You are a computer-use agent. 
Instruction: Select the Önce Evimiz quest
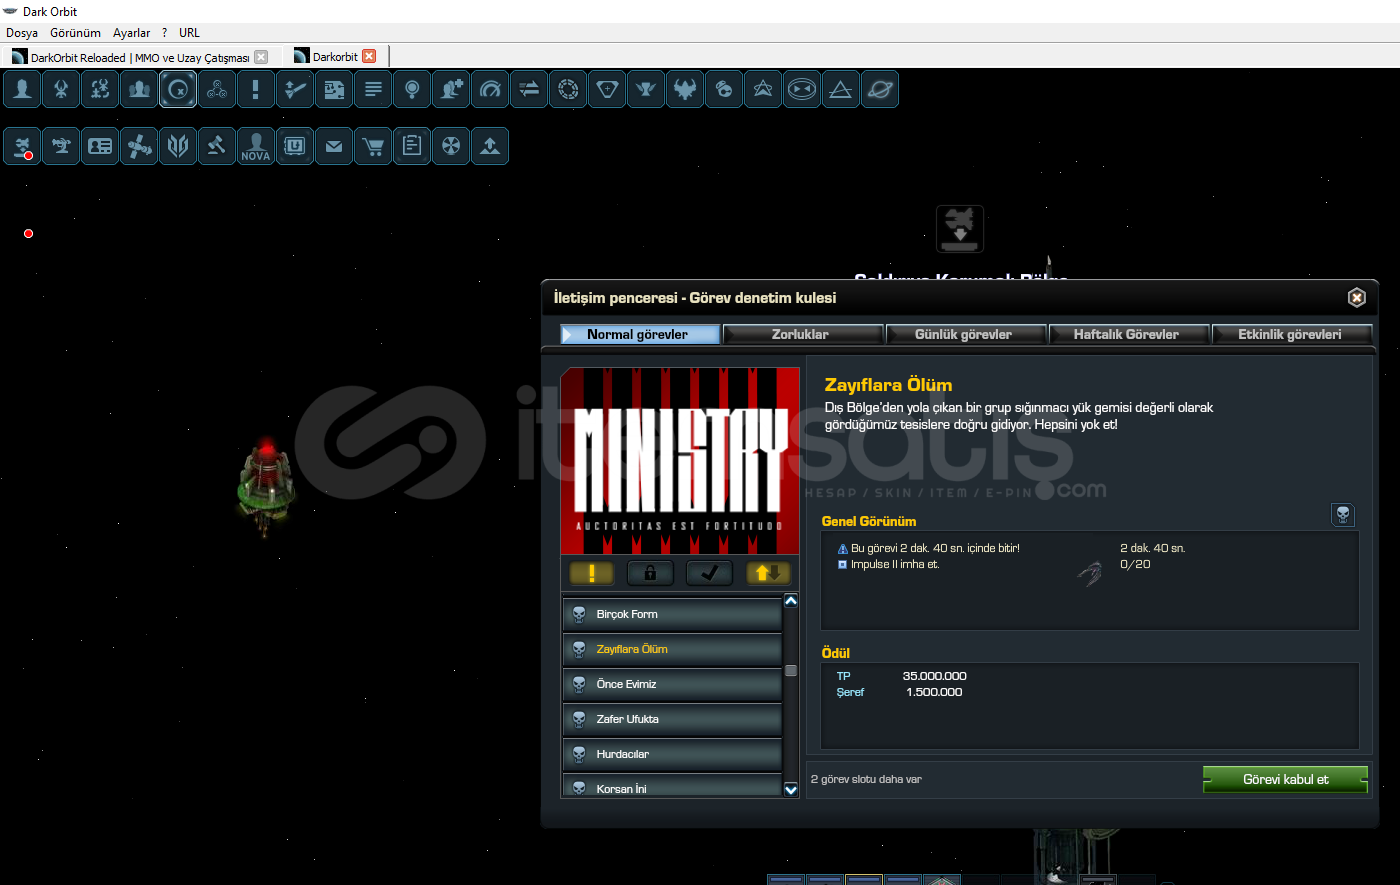pyautogui.click(x=672, y=684)
